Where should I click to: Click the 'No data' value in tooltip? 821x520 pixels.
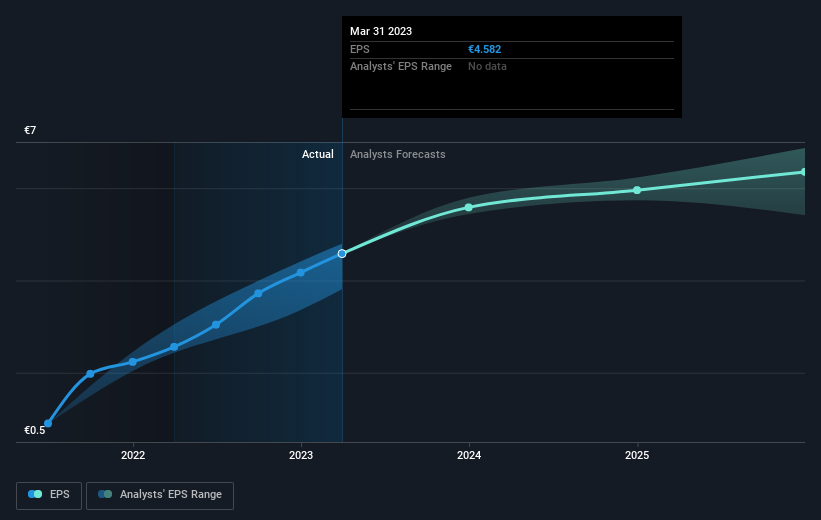point(487,67)
